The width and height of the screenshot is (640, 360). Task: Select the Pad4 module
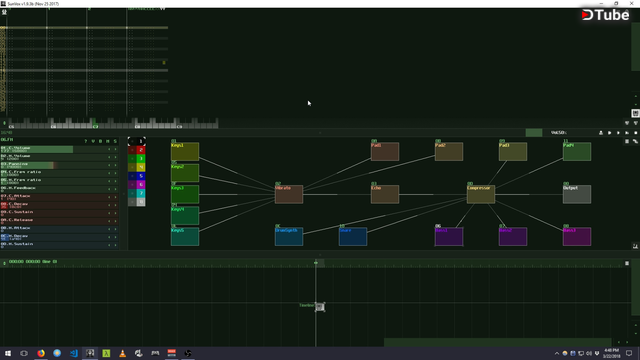[x=577, y=151]
